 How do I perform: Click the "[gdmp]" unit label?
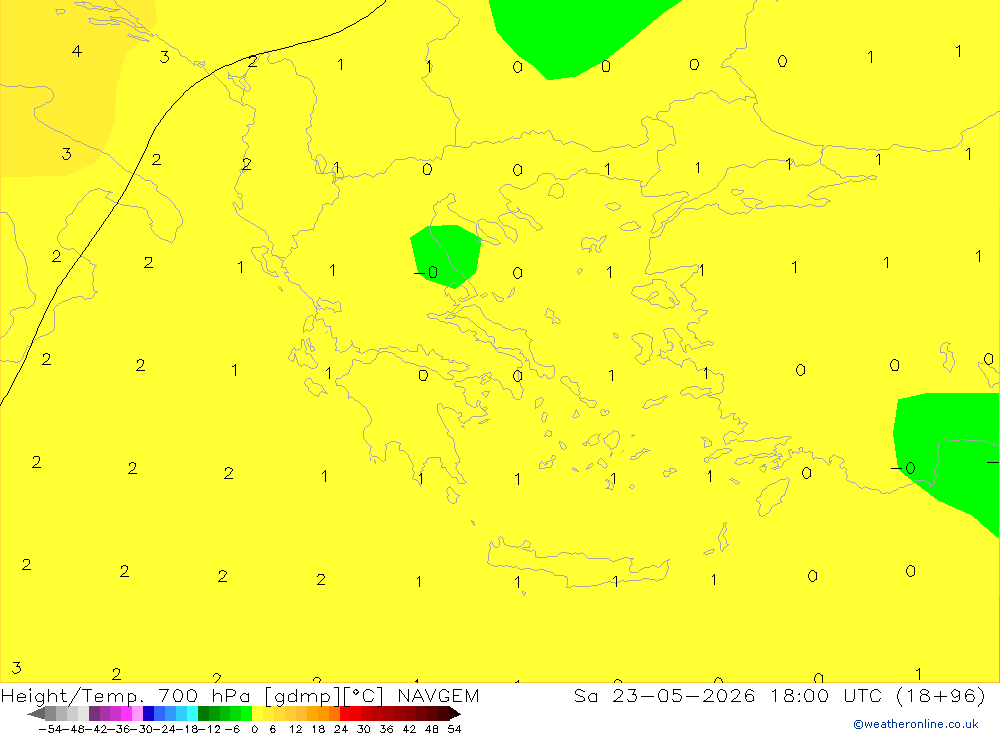tap(302, 696)
